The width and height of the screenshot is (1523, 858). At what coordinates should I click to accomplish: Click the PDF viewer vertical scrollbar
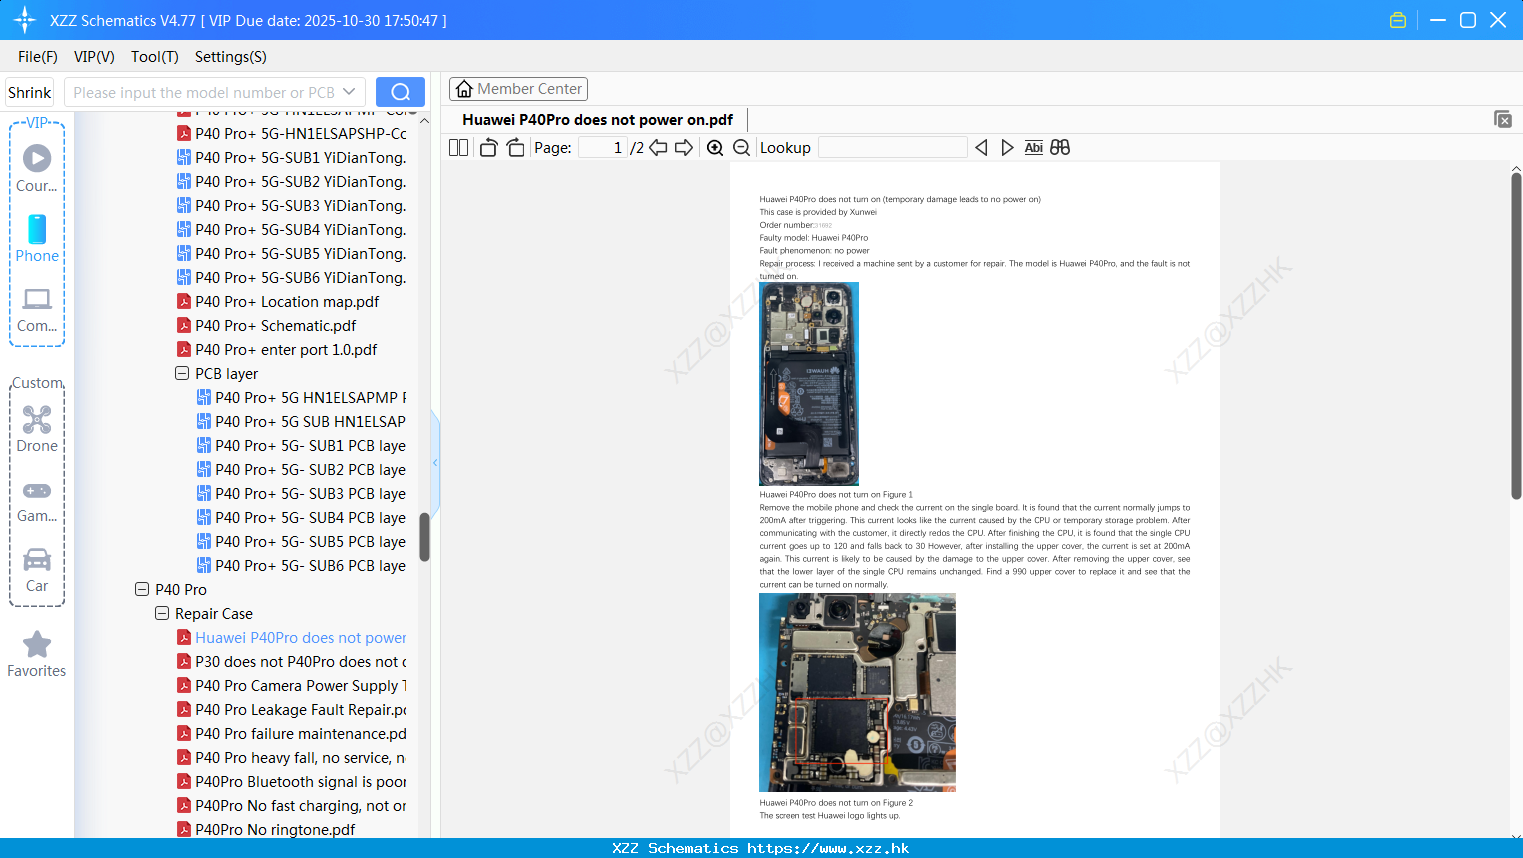(x=1516, y=336)
